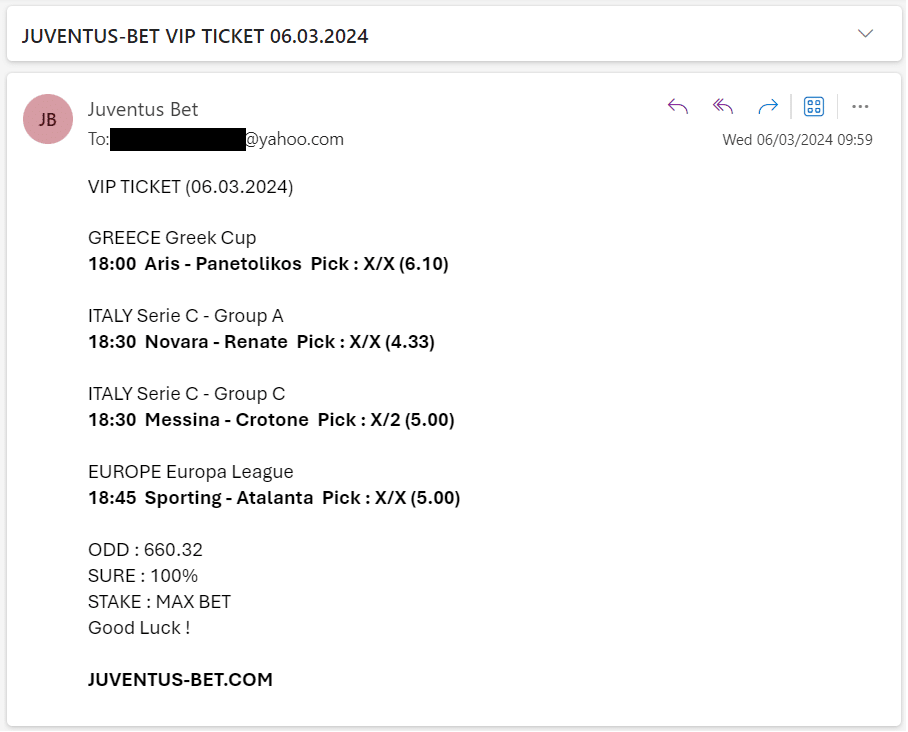Select the email subject header title

(195, 36)
